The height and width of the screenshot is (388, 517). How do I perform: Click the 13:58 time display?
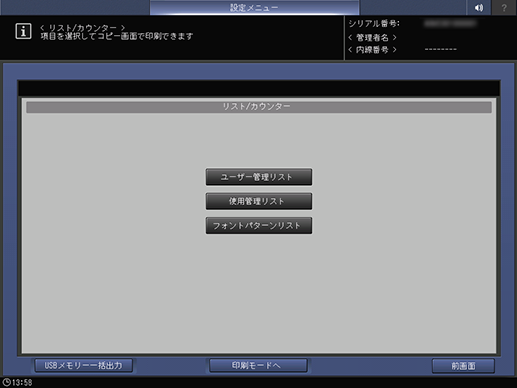(x=22, y=382)
